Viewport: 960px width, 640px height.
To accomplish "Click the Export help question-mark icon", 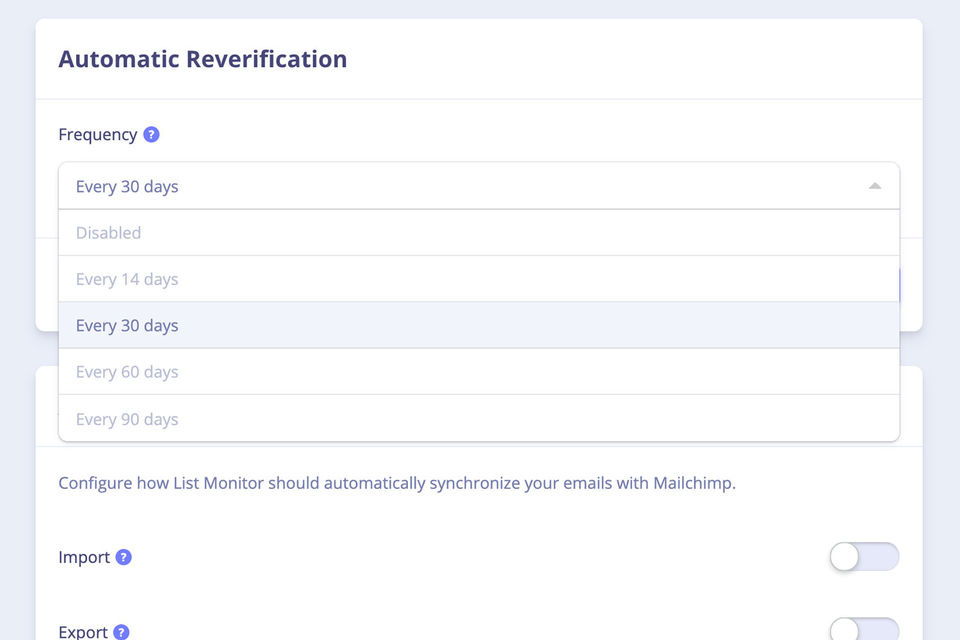I will point(121,632).
